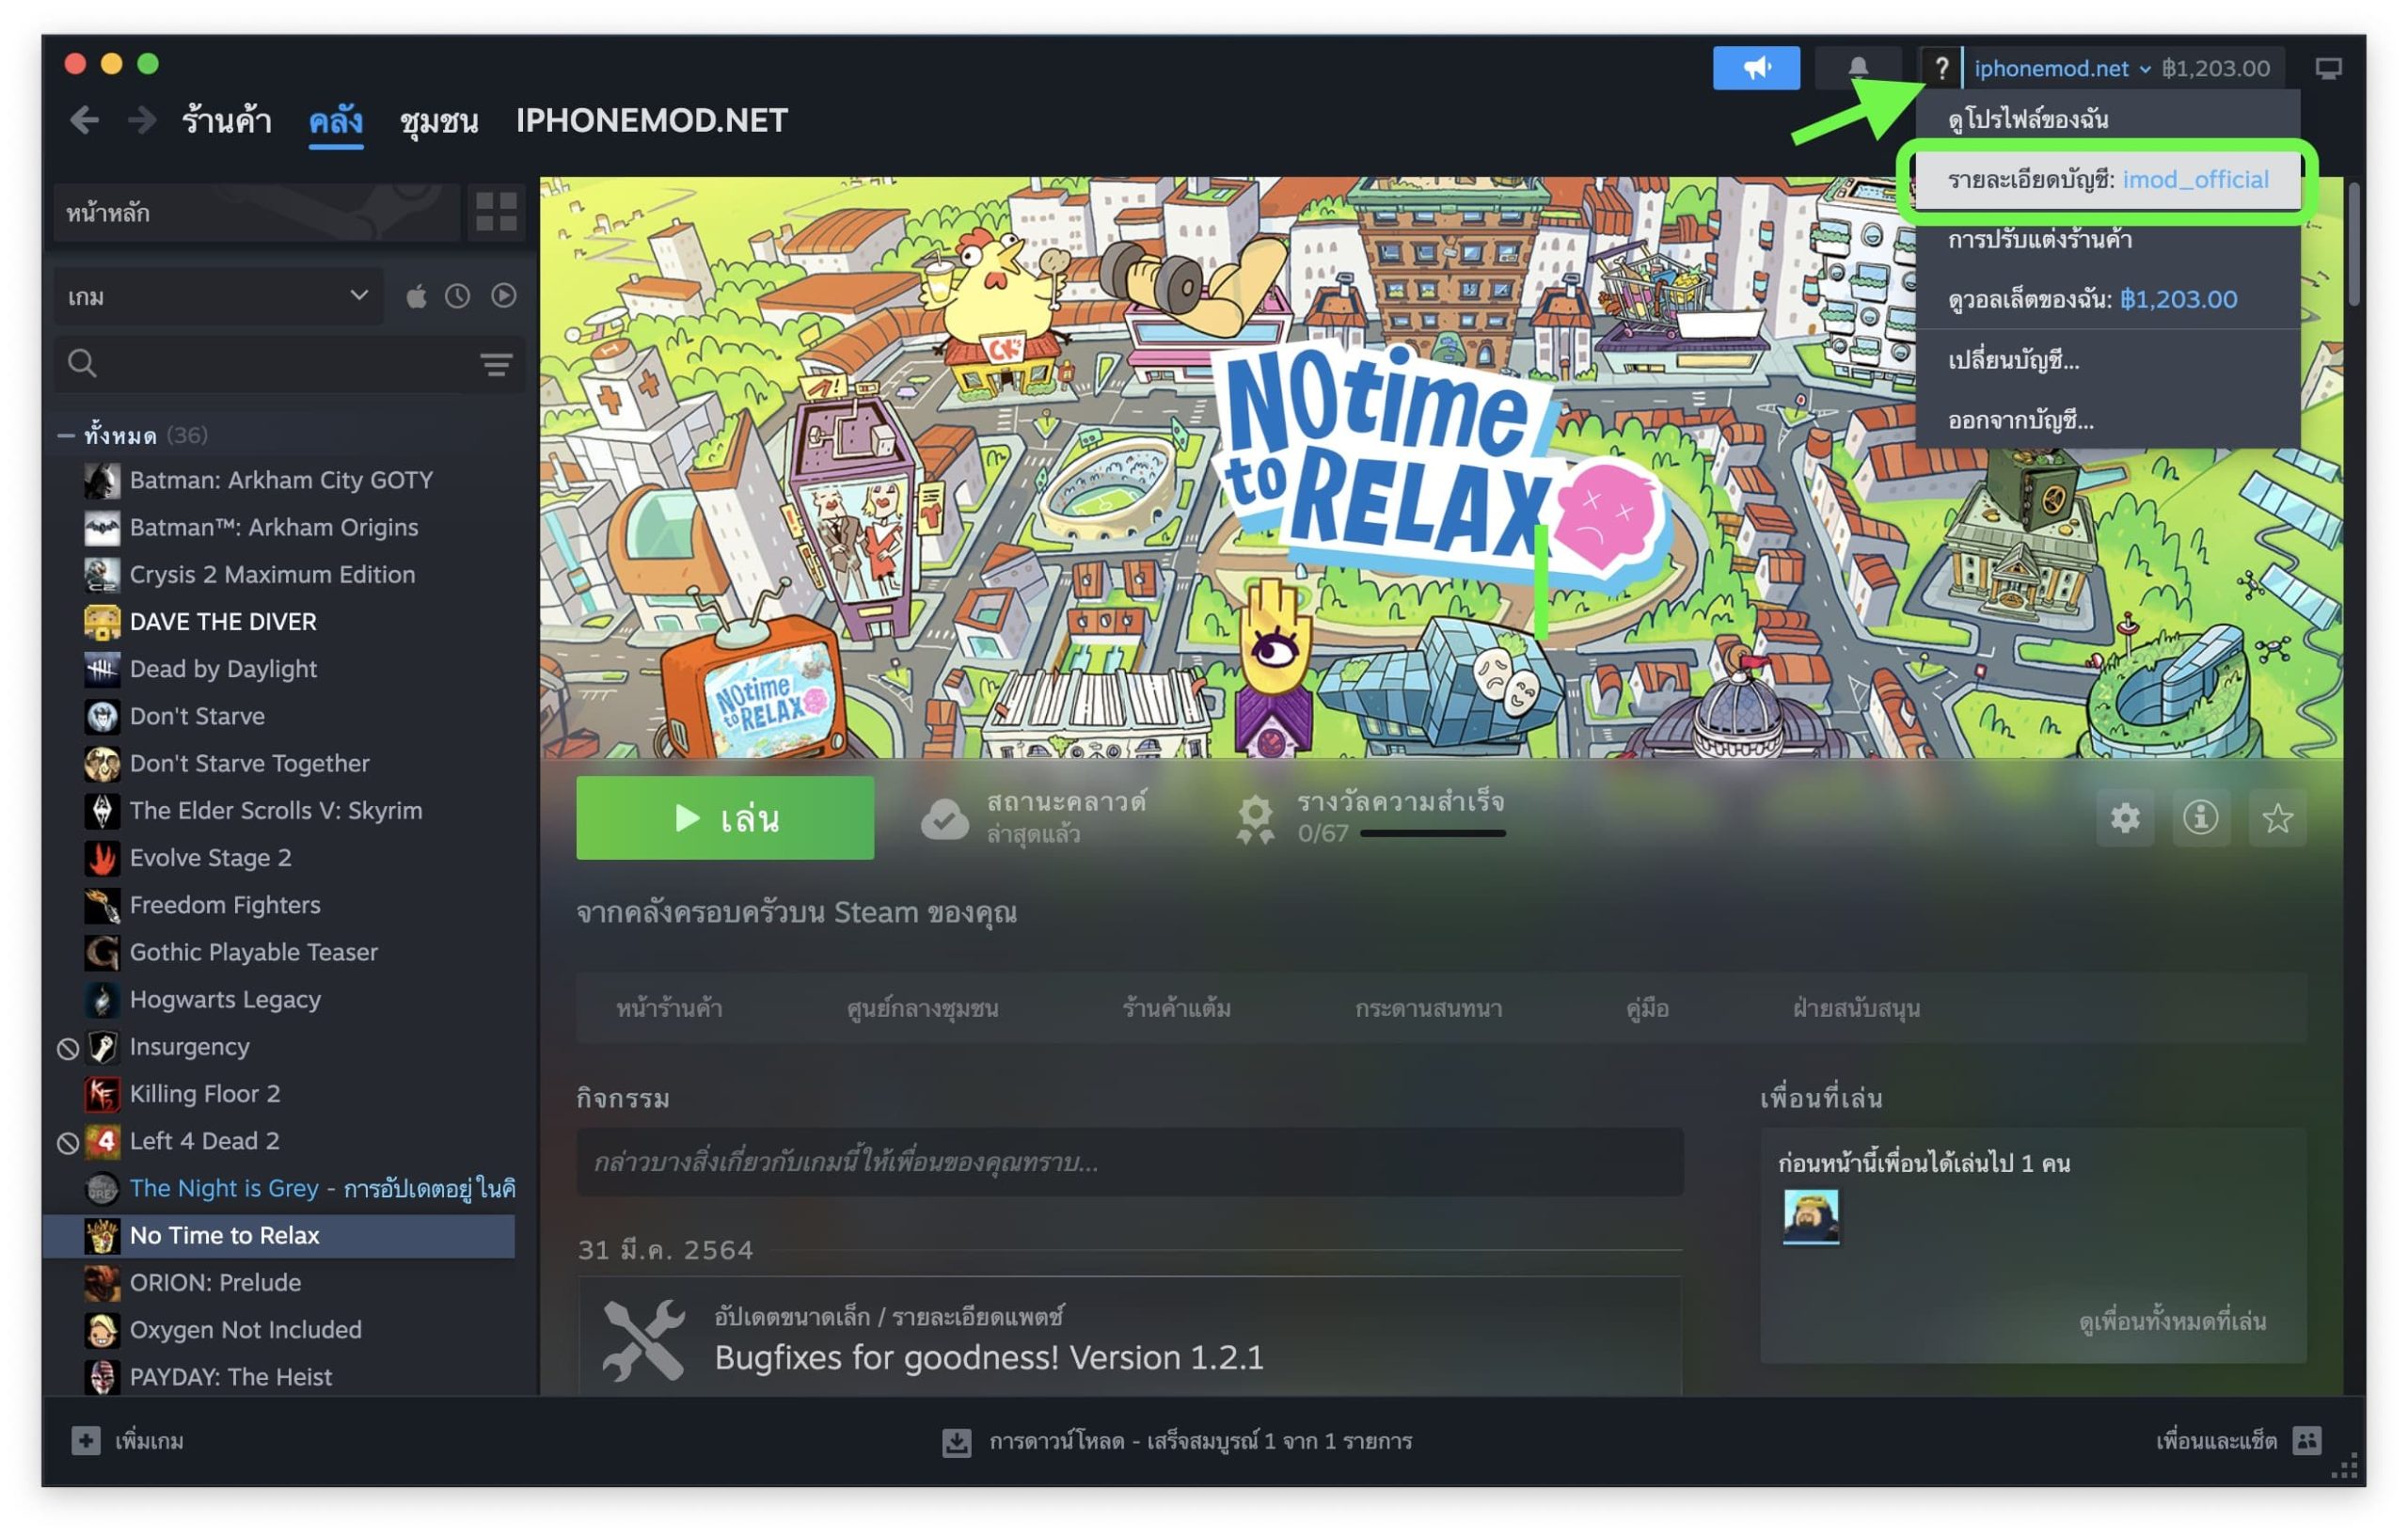Click ดูเพื่อนทั้งหมดที่เล่น link
The image size is (2408, 1536).
[x=2171, y=1321]
